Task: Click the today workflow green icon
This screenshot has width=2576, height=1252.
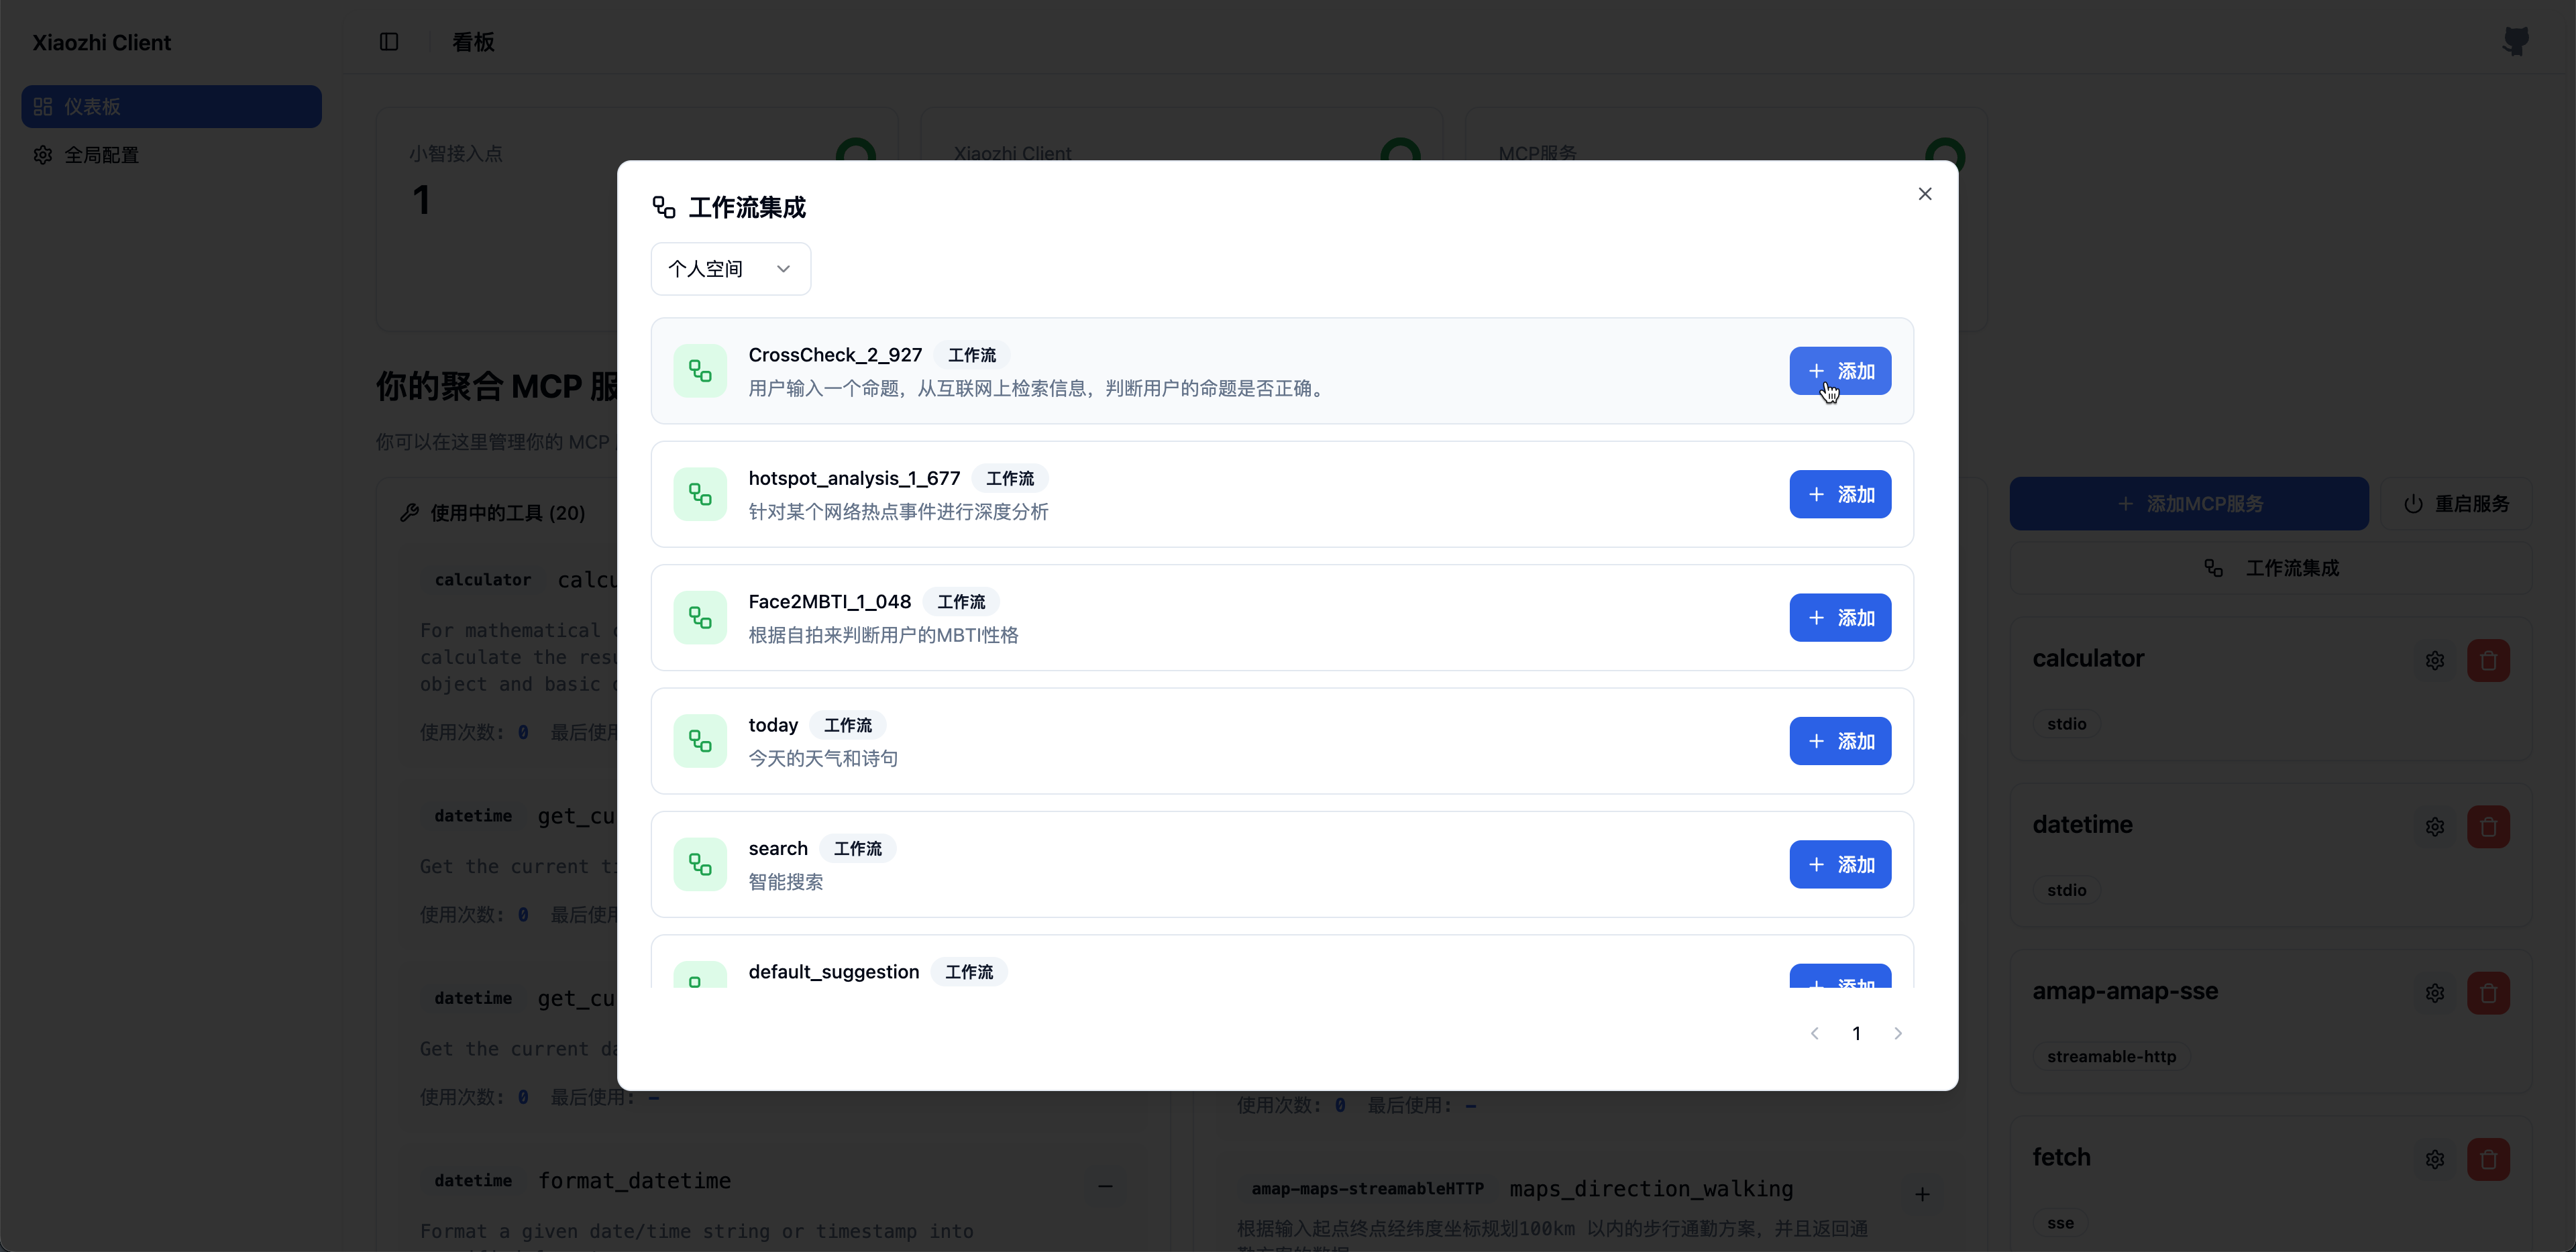Action: click(x=700, y=741)
